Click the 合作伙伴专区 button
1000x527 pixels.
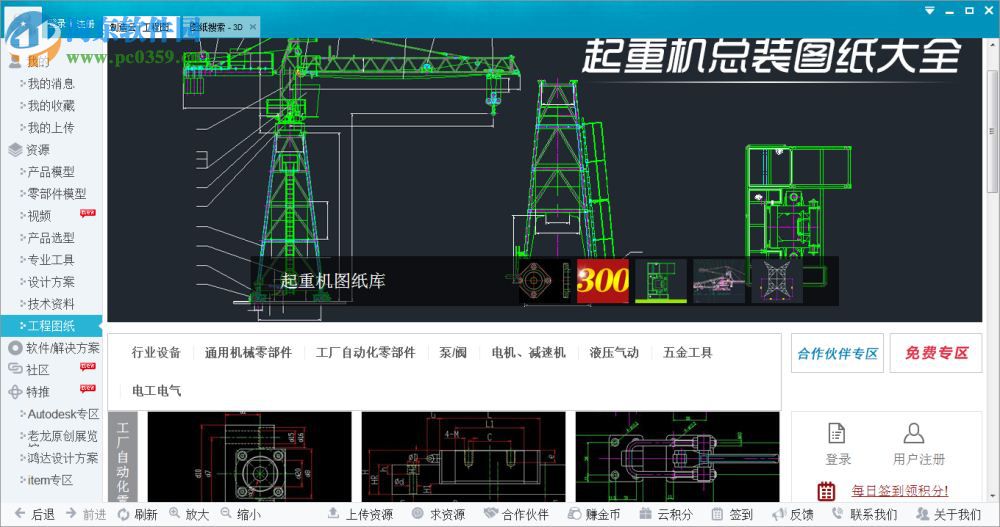(x=837, y=353)
